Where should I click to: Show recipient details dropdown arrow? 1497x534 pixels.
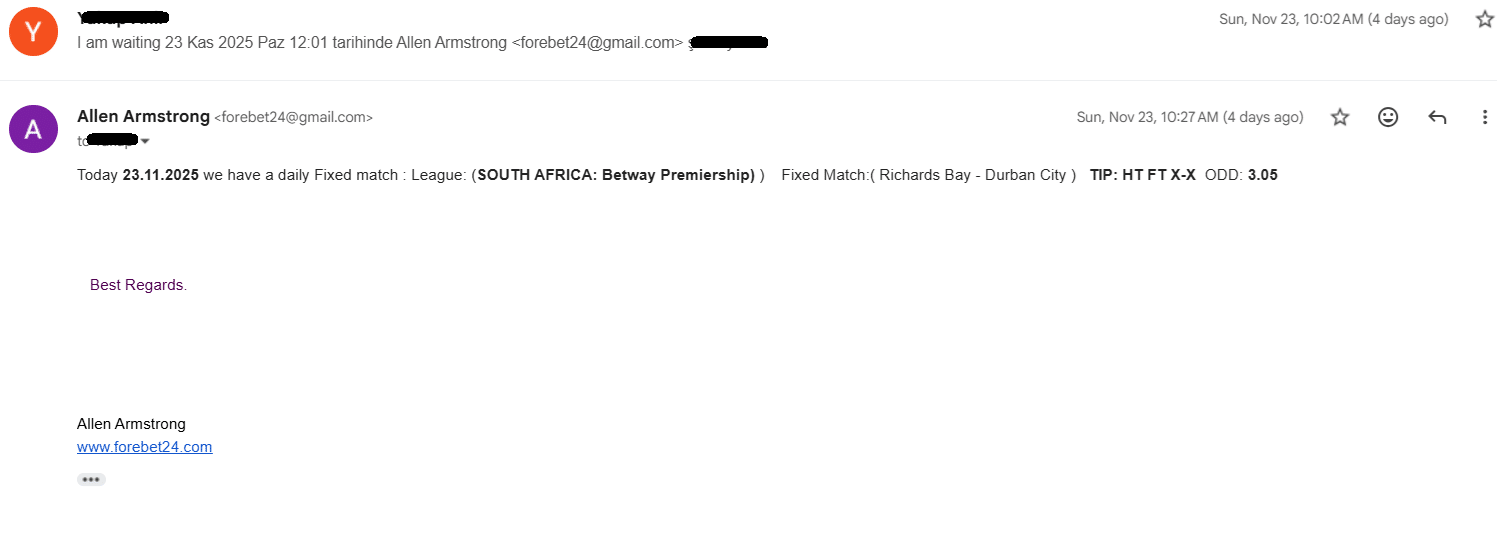(x=145, y=142)
